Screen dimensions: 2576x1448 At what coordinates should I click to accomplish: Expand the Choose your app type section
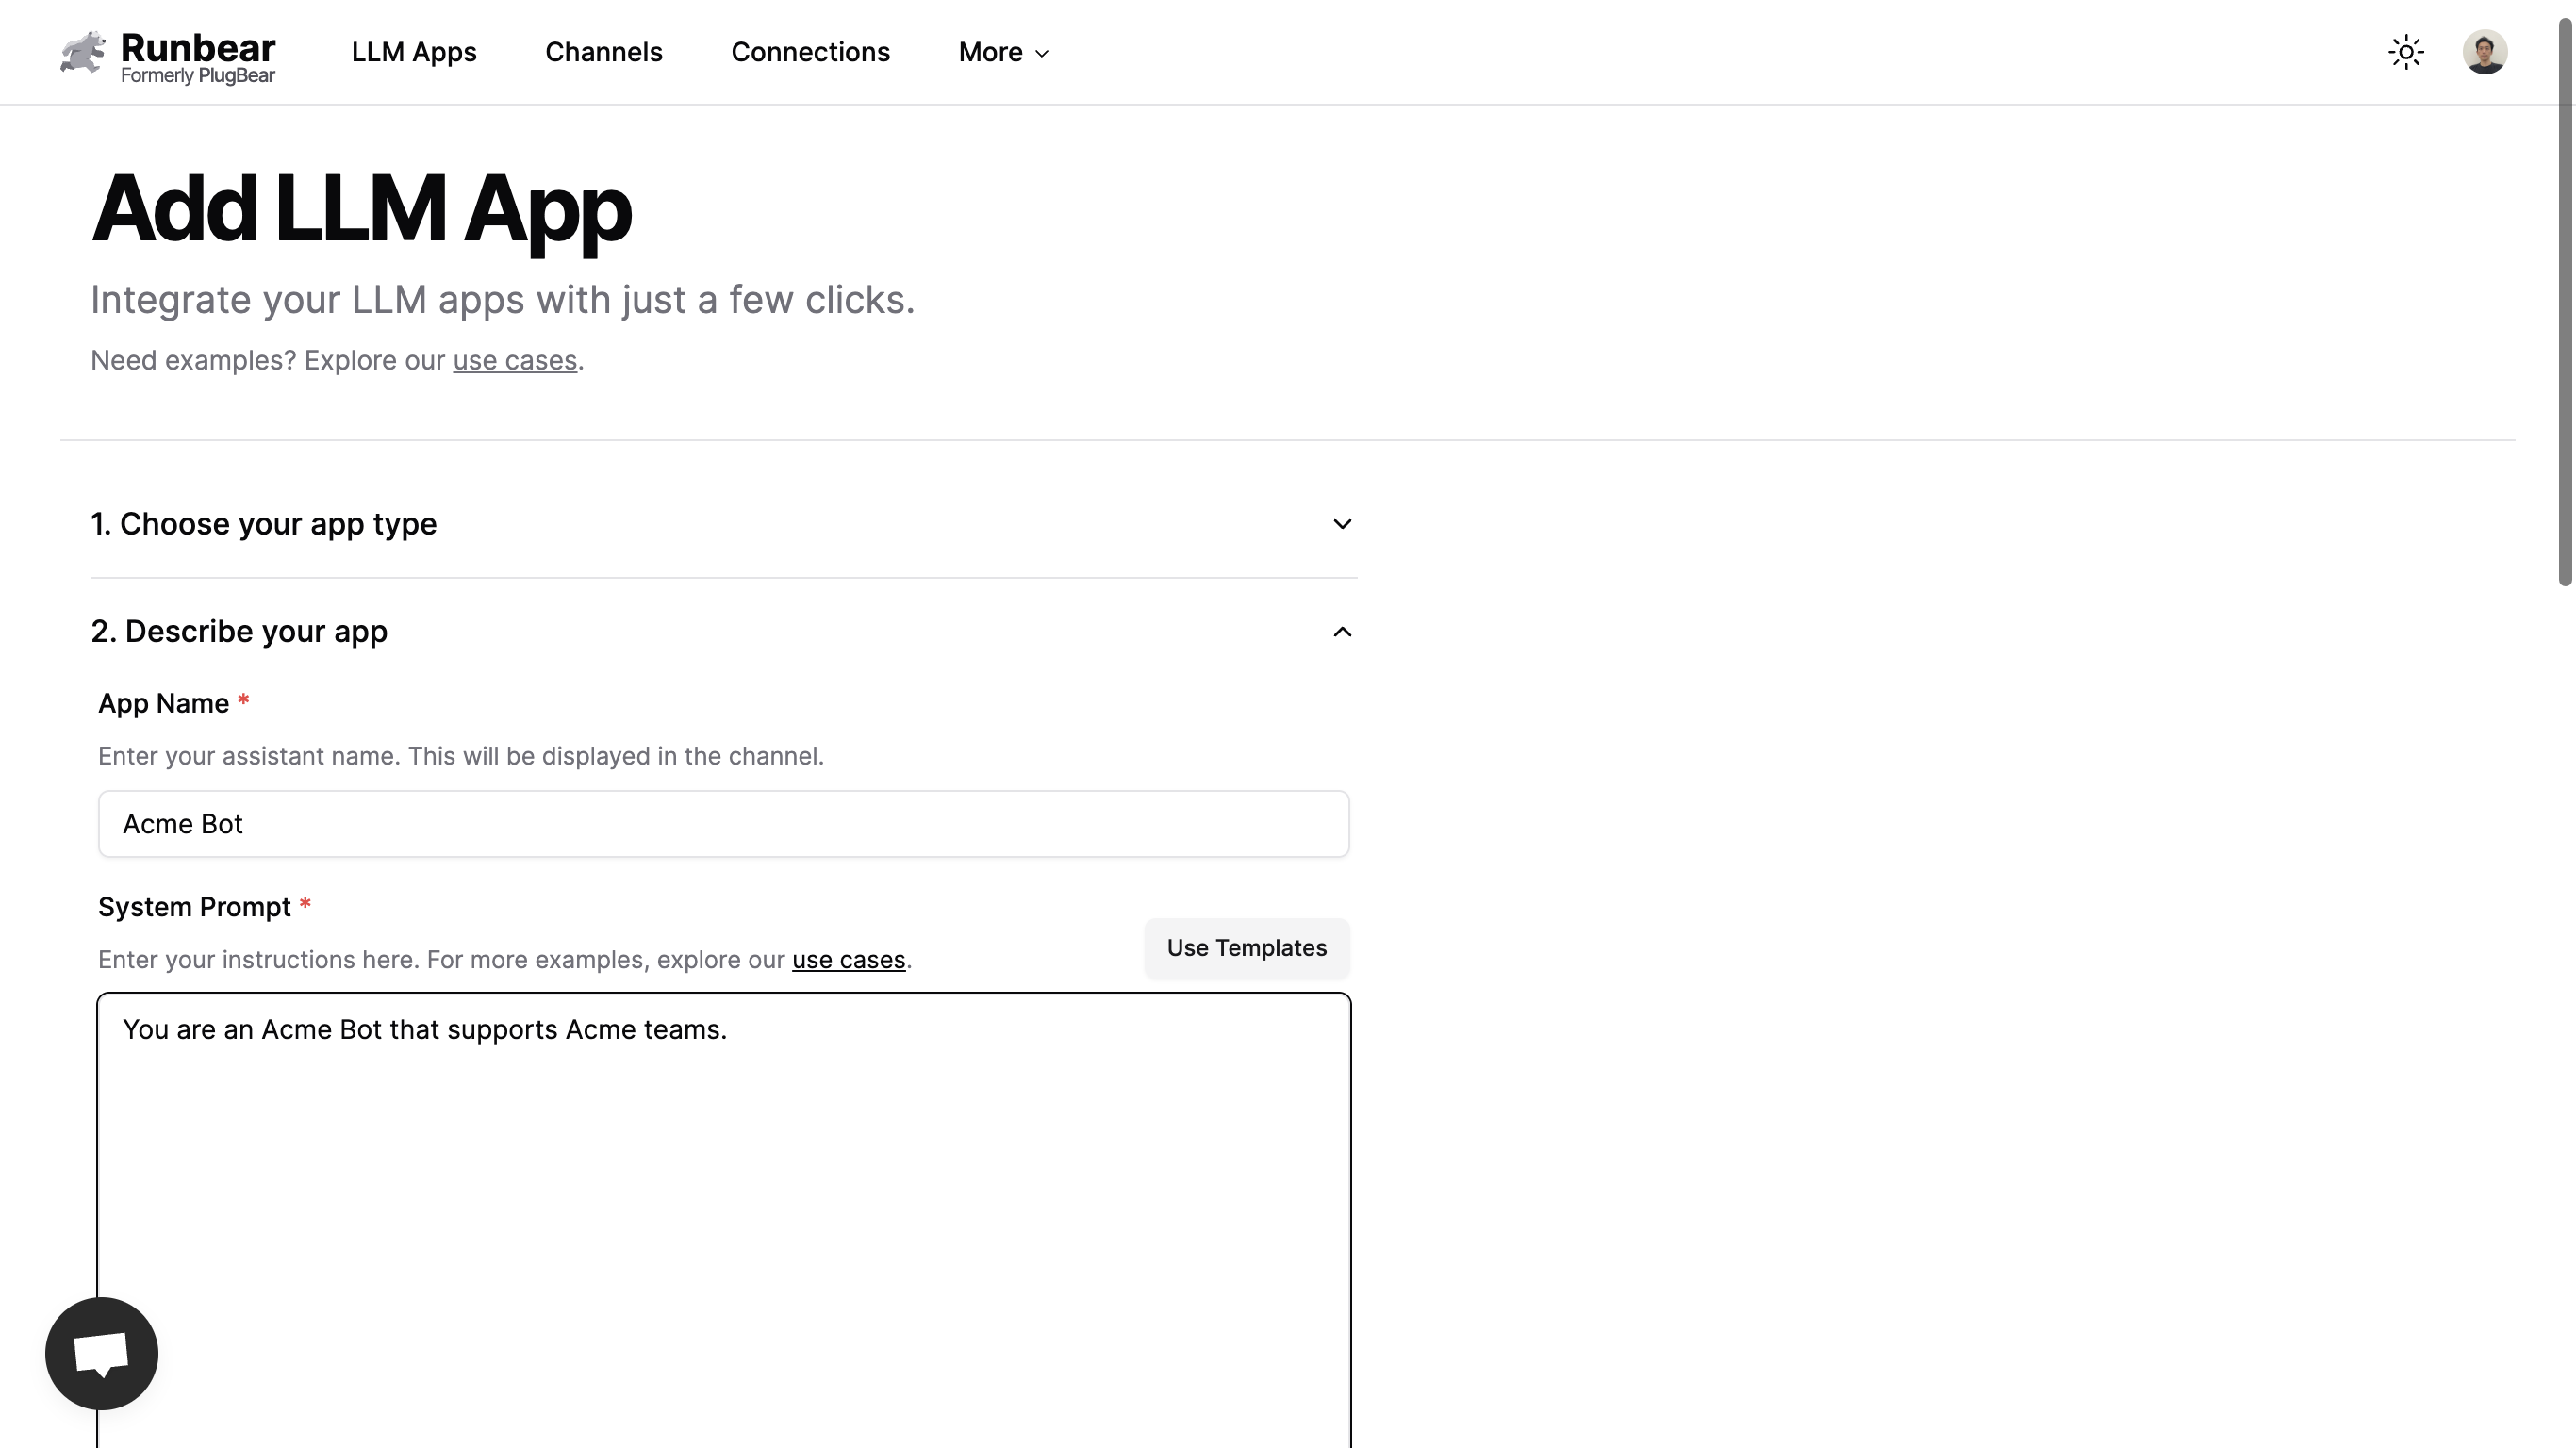click(723, 523)
